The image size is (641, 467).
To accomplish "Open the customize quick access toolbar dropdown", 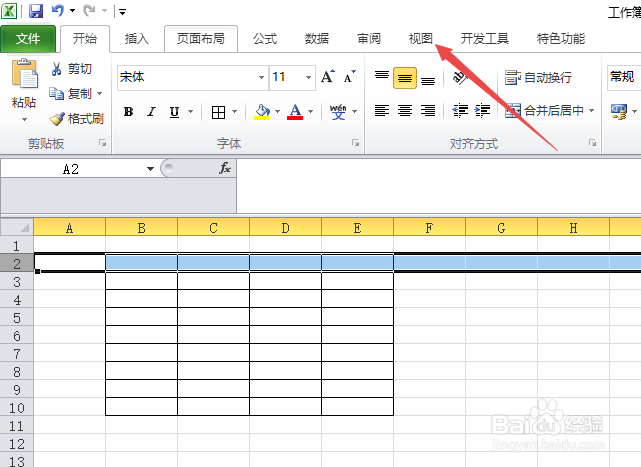I will [x=122, y=11].
